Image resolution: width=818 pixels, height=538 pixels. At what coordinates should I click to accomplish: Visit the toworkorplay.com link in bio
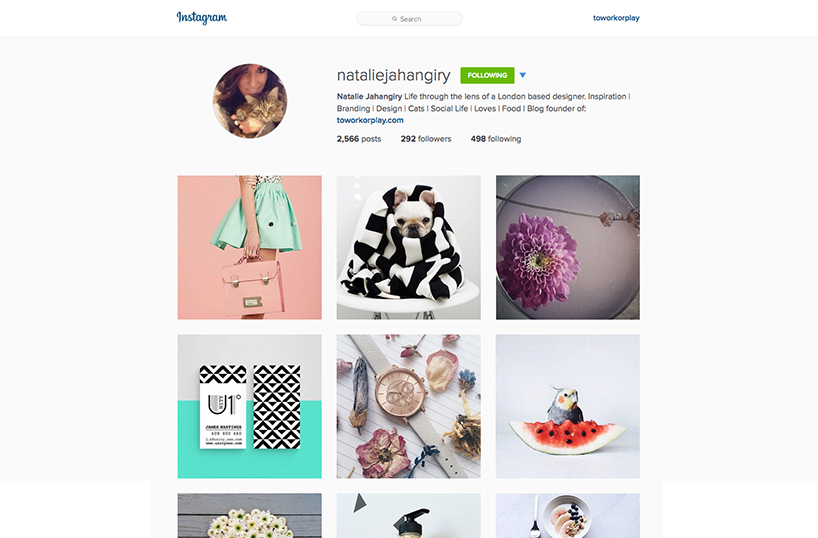click(370, 120)
